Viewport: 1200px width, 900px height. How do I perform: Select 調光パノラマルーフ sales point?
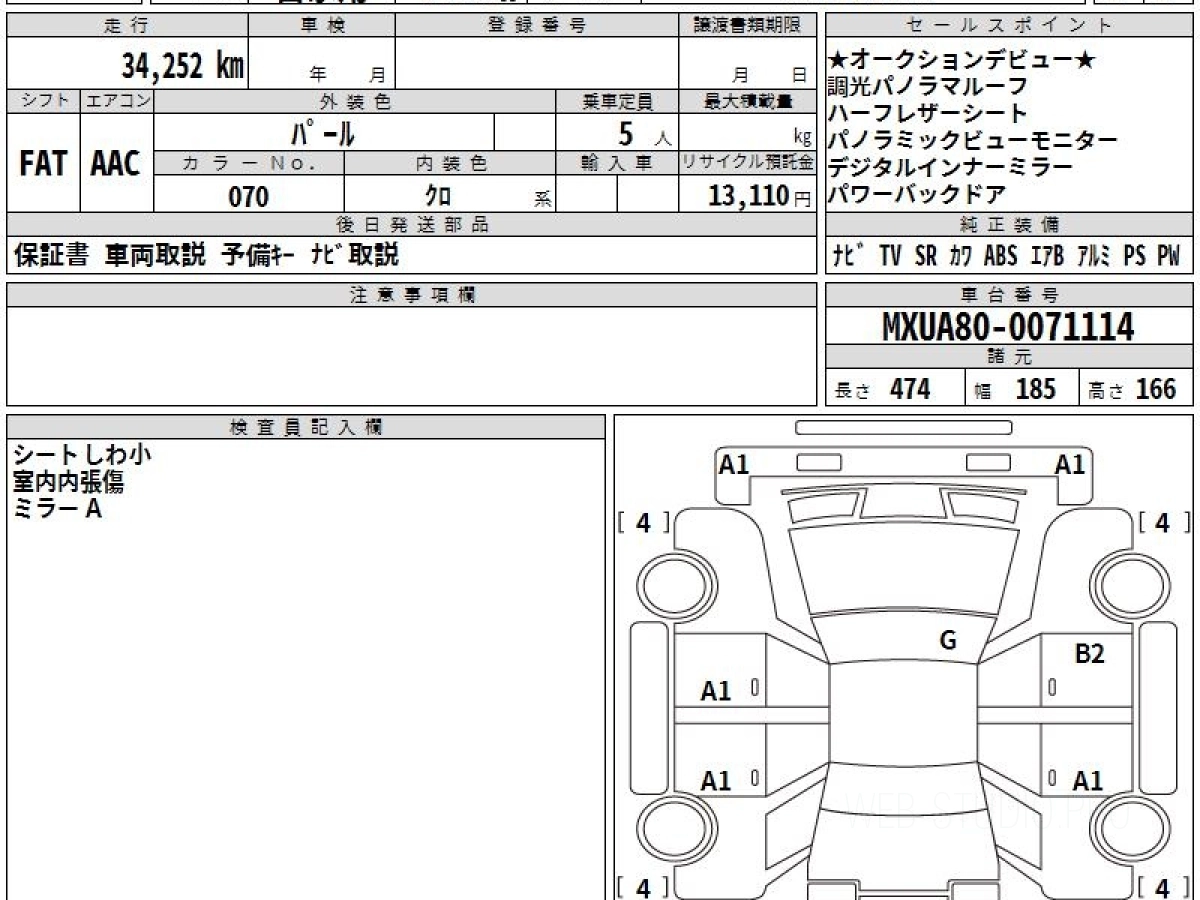[927, 86]
